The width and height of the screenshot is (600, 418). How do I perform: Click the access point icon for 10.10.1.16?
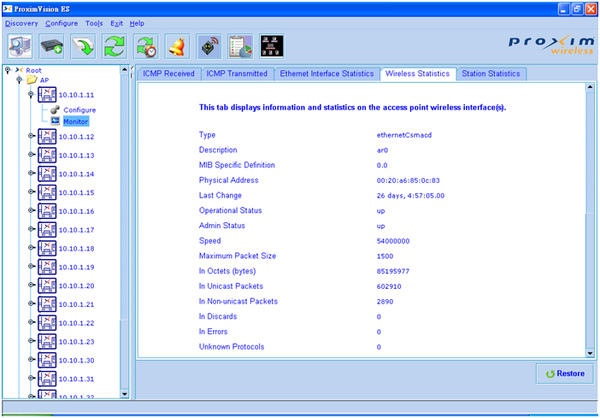(x=47, y=211)
